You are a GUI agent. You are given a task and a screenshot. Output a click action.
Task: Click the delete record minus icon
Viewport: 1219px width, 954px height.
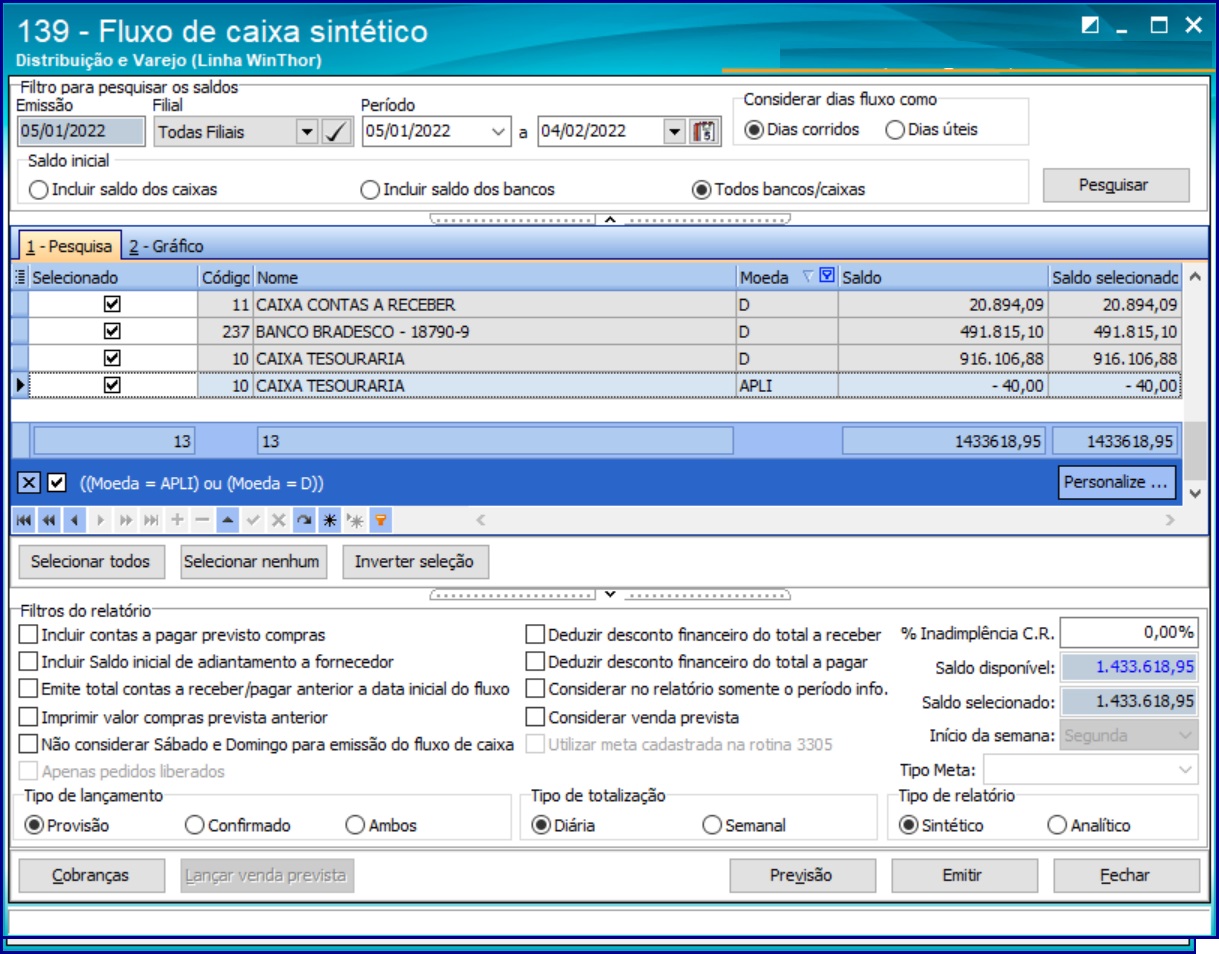(201, 520)
